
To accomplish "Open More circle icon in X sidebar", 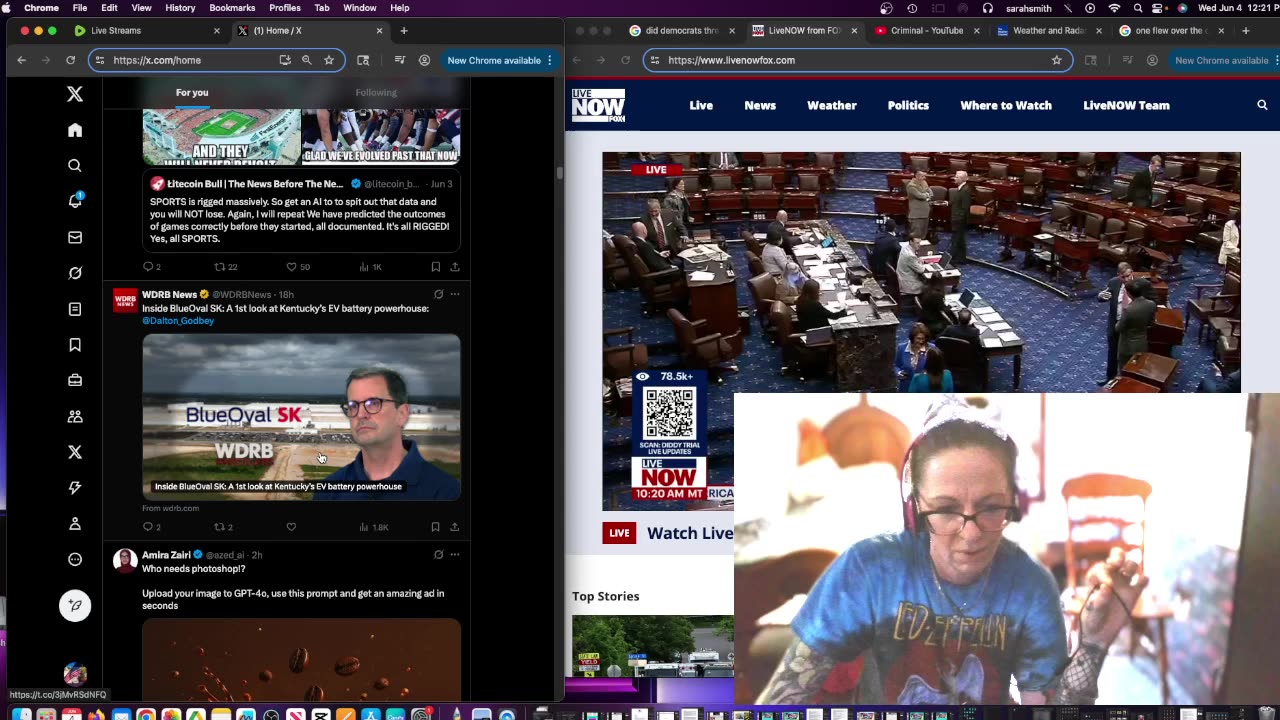I will tap(75, 560).
